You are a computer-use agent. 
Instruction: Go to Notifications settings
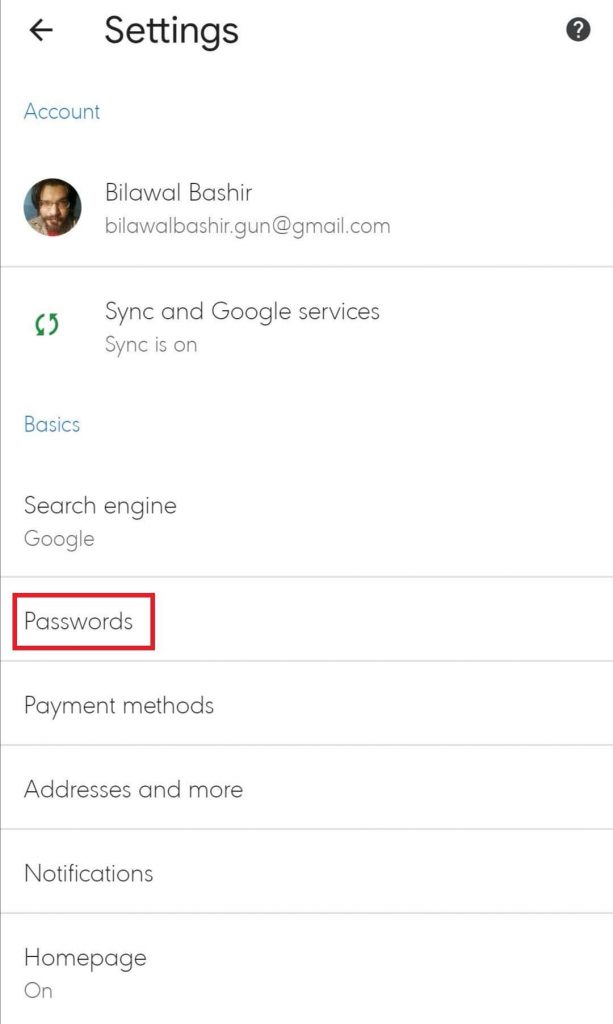point(89,873)
